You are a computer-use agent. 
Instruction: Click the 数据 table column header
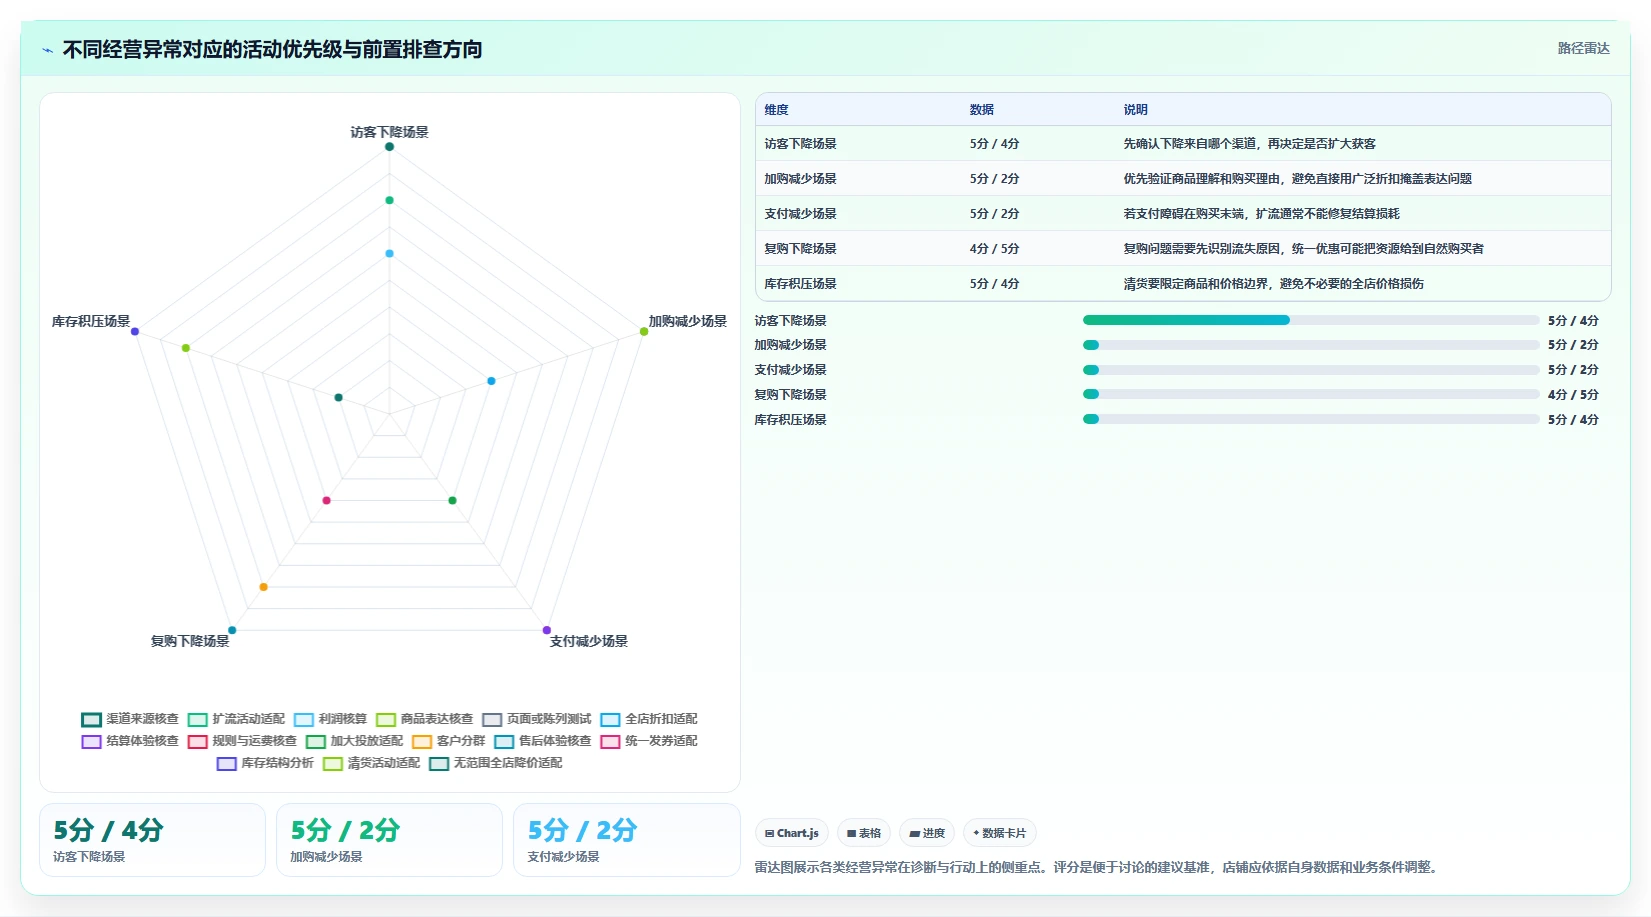(982, 110)
